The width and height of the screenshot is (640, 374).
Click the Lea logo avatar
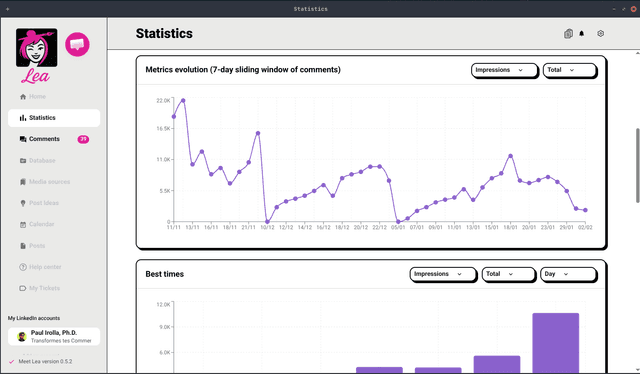pyautogui.click(x=37, y=48)
